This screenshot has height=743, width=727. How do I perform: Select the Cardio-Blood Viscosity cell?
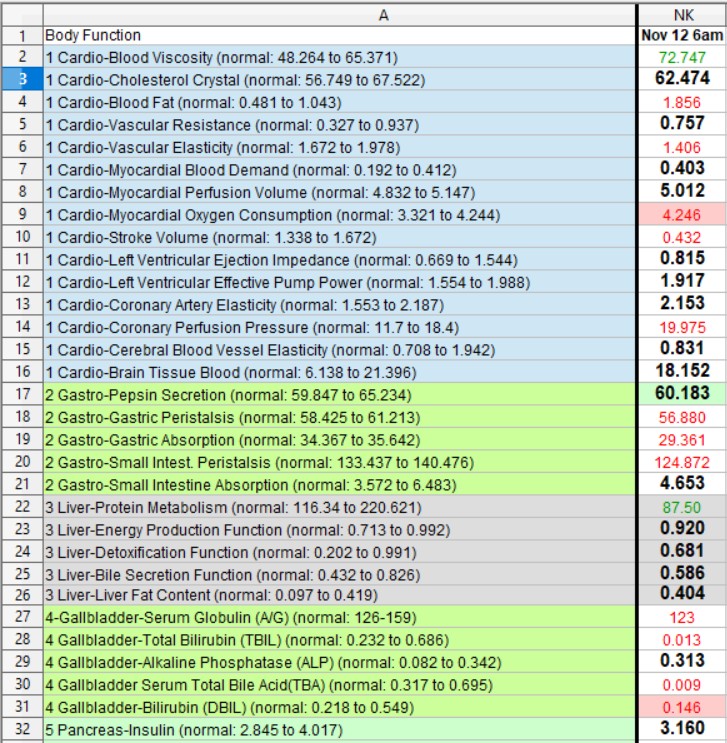click(x=340, y=58)
